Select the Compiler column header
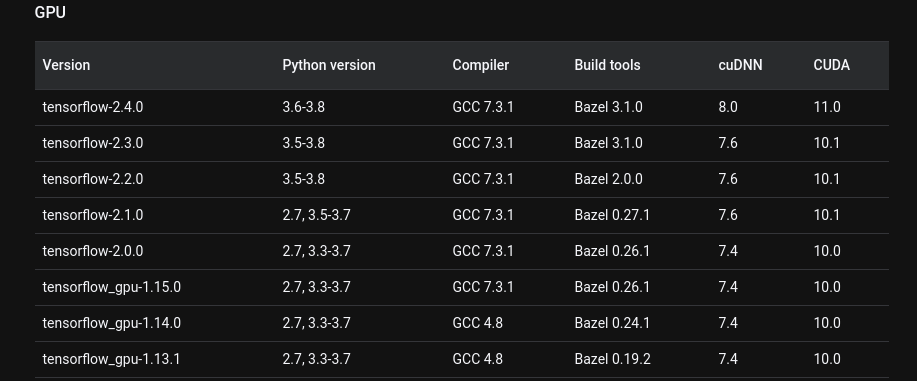The image size is (917, 381). coord(481,65)
